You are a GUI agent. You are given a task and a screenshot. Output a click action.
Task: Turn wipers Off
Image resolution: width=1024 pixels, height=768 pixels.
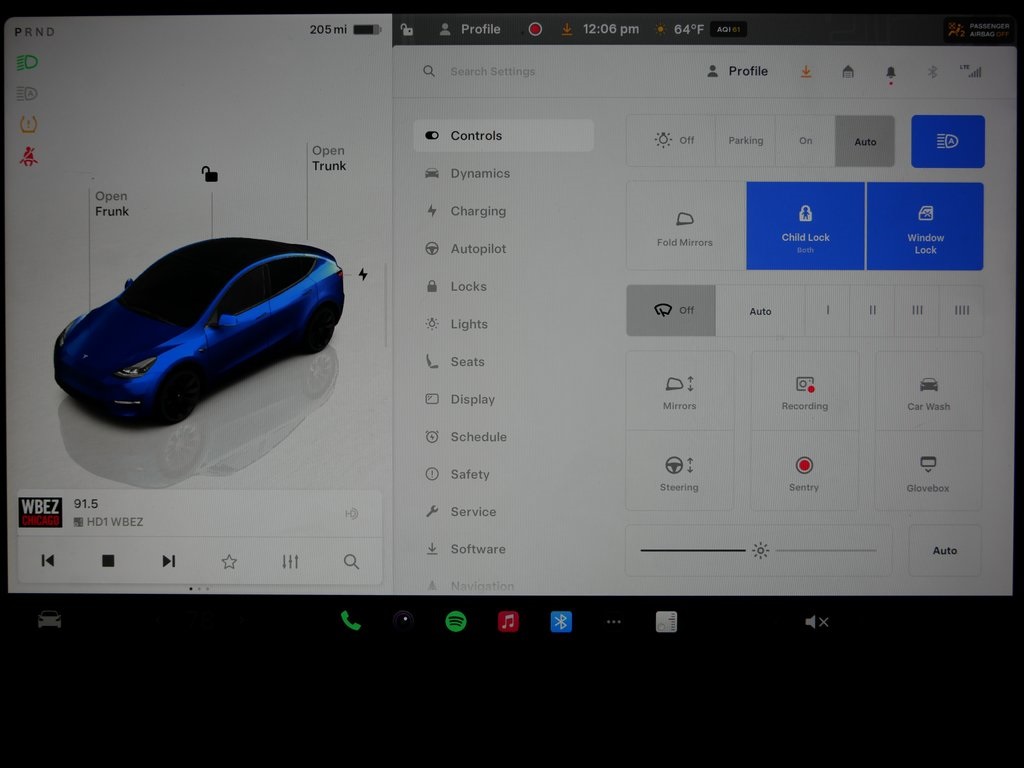point(671,311)
